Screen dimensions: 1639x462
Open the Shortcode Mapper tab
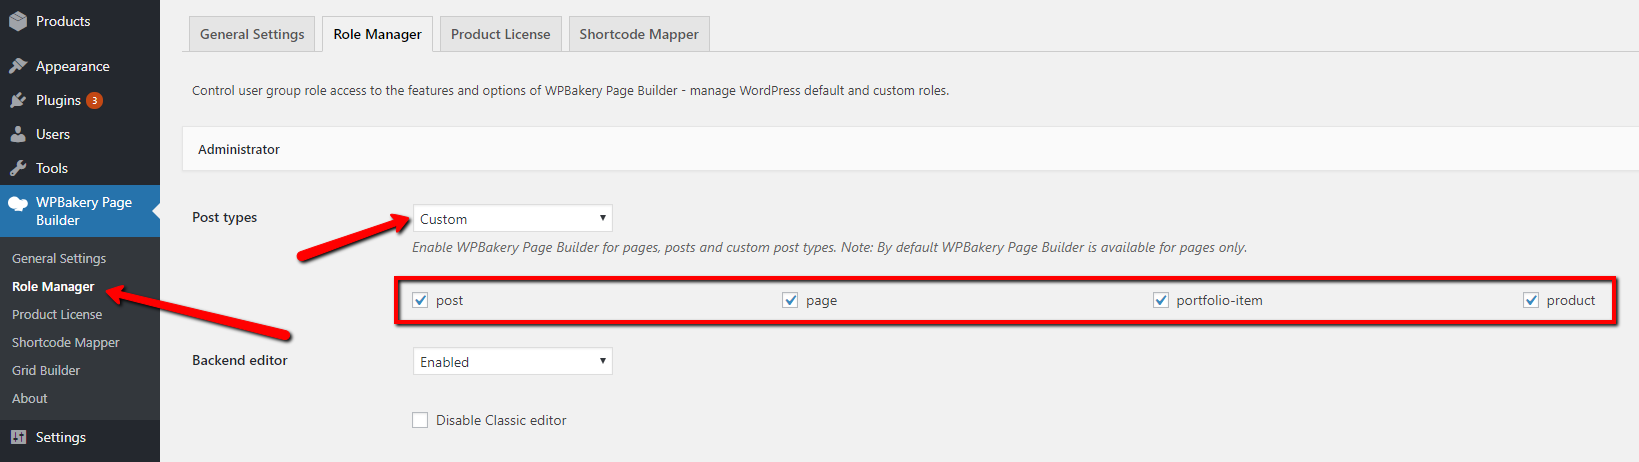(639, 34)
